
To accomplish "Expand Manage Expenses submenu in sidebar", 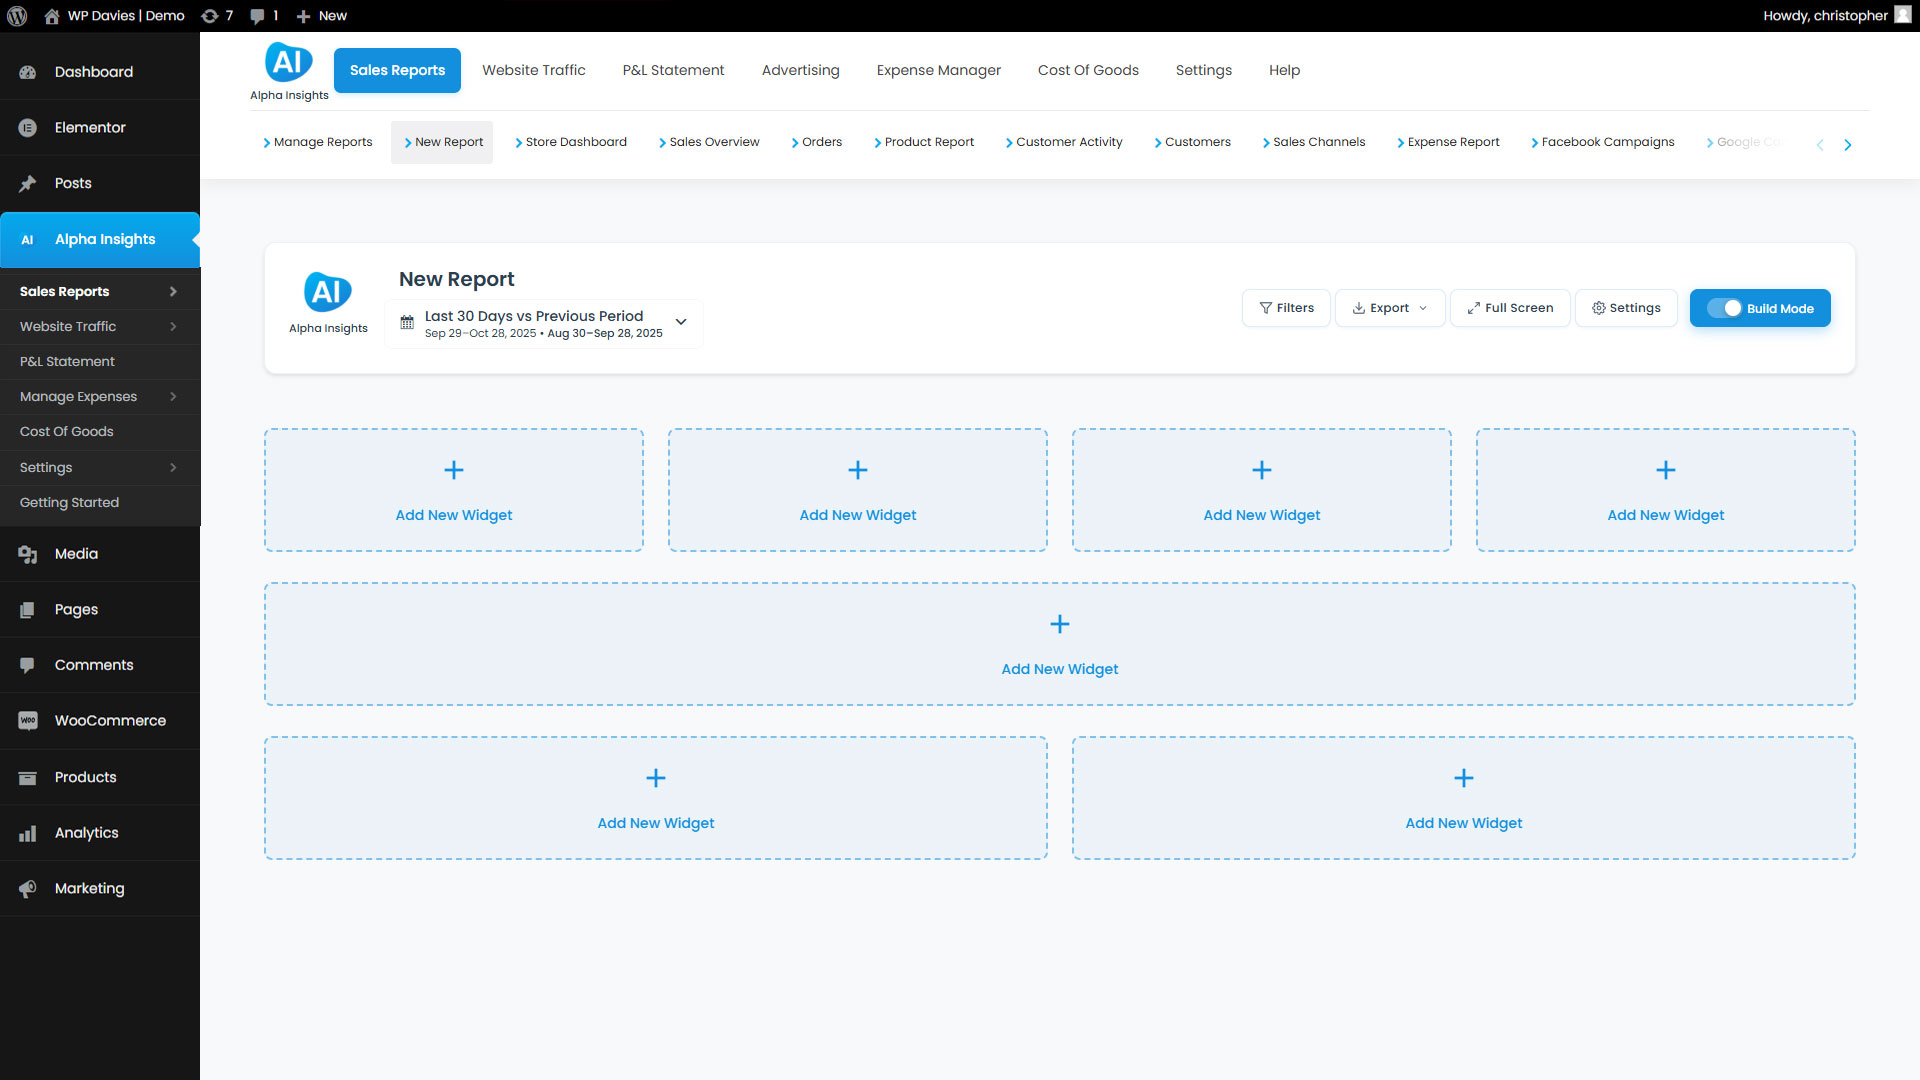I will coord(173,397).
